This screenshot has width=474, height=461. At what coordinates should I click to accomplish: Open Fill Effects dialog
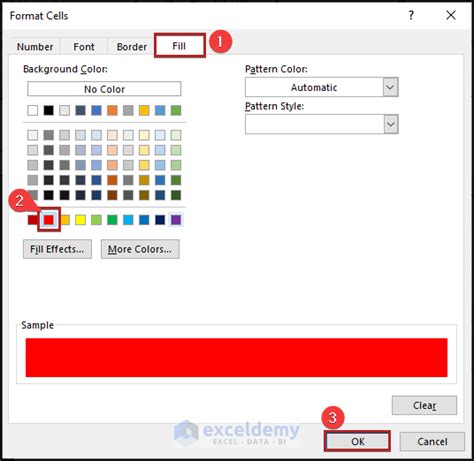point(57,249)
